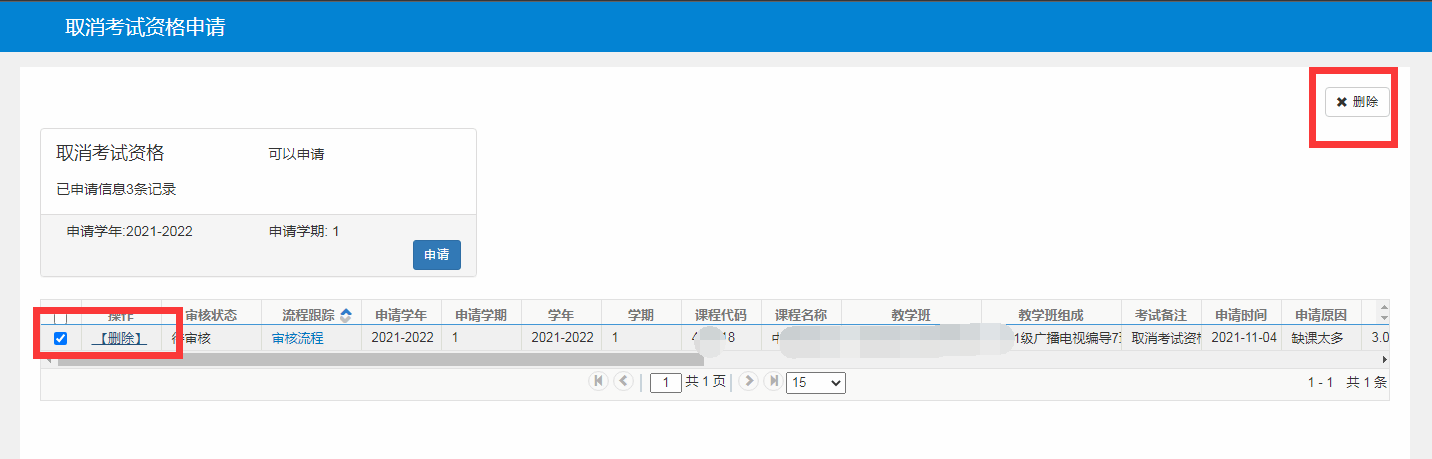Viewport: 1432px width, 459px height.
Task: Sort by 申请时间 column header
Action: coord(1240,315)
